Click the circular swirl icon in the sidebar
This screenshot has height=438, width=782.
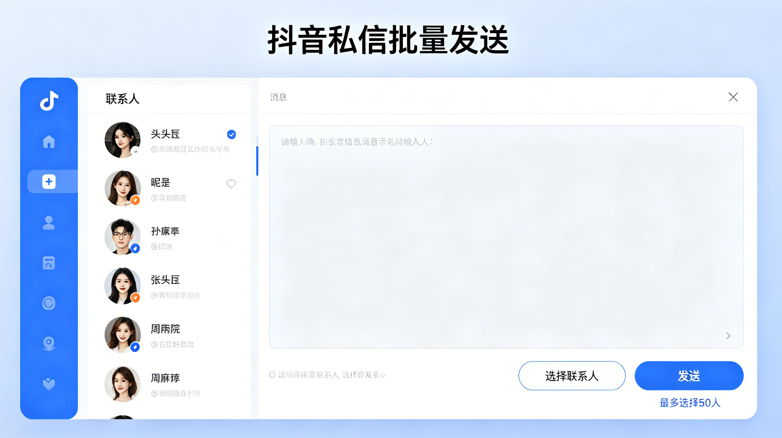pyautogui.click(x=49, y=303)
